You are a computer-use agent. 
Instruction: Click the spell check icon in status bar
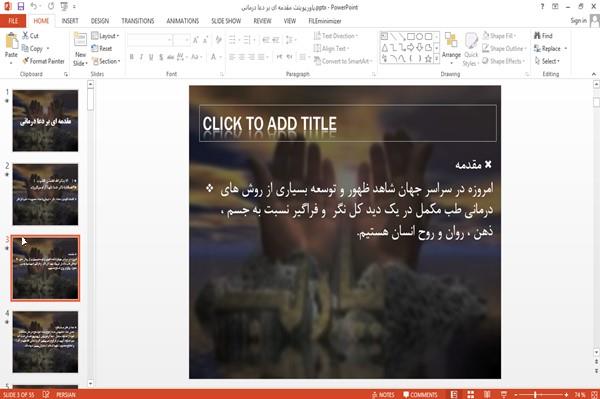click(x=46, y=394)
